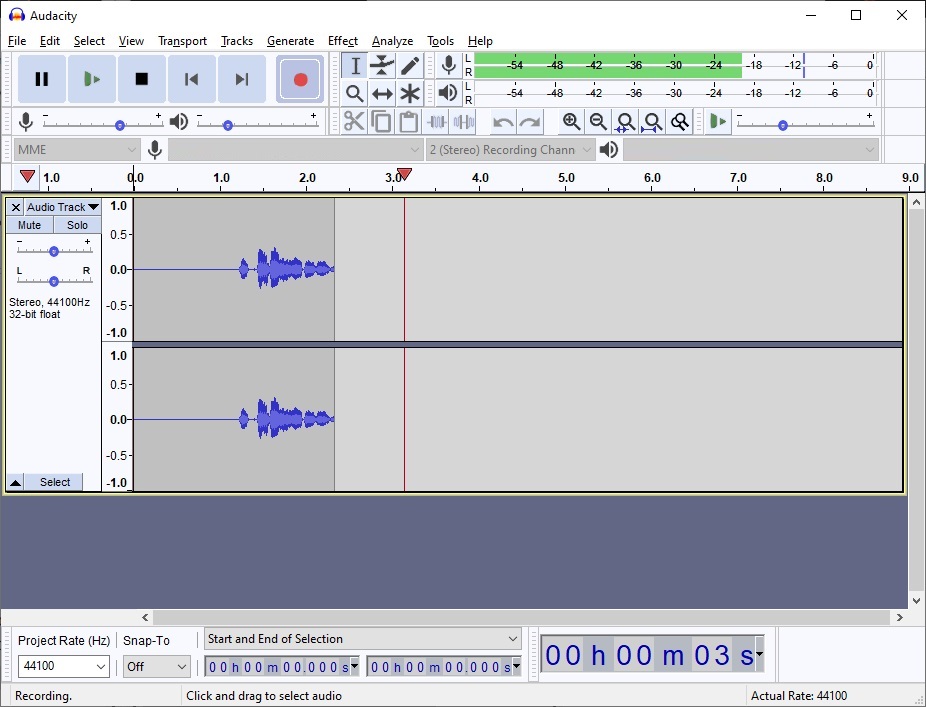This screenshot has width=926, height=707.
Task: Open the Transport menu
Action: coord(182,41)
